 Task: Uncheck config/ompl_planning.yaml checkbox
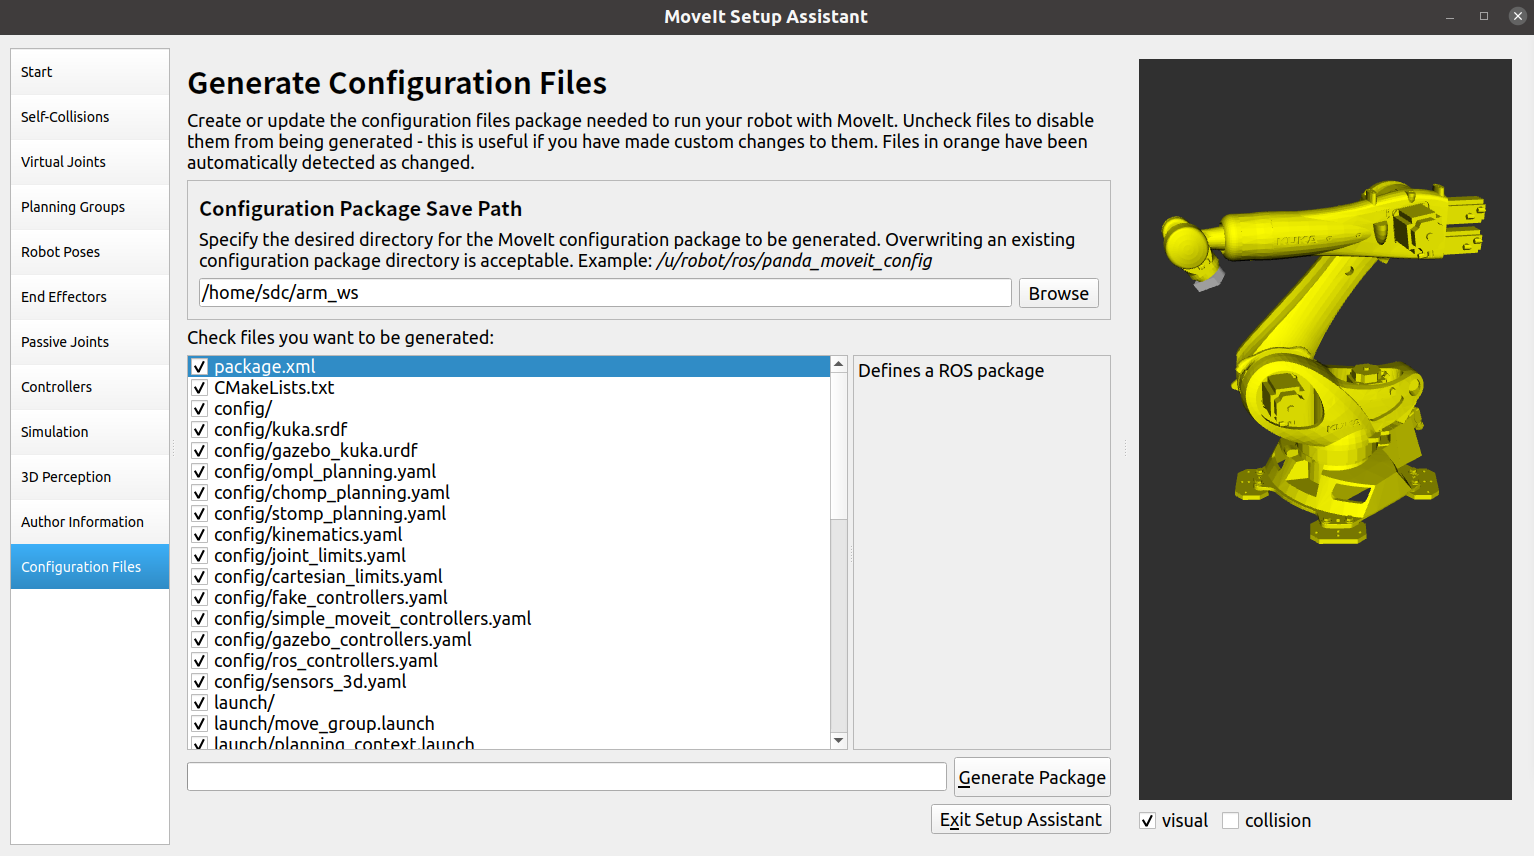pyautogui.click(x=200, y=472)
